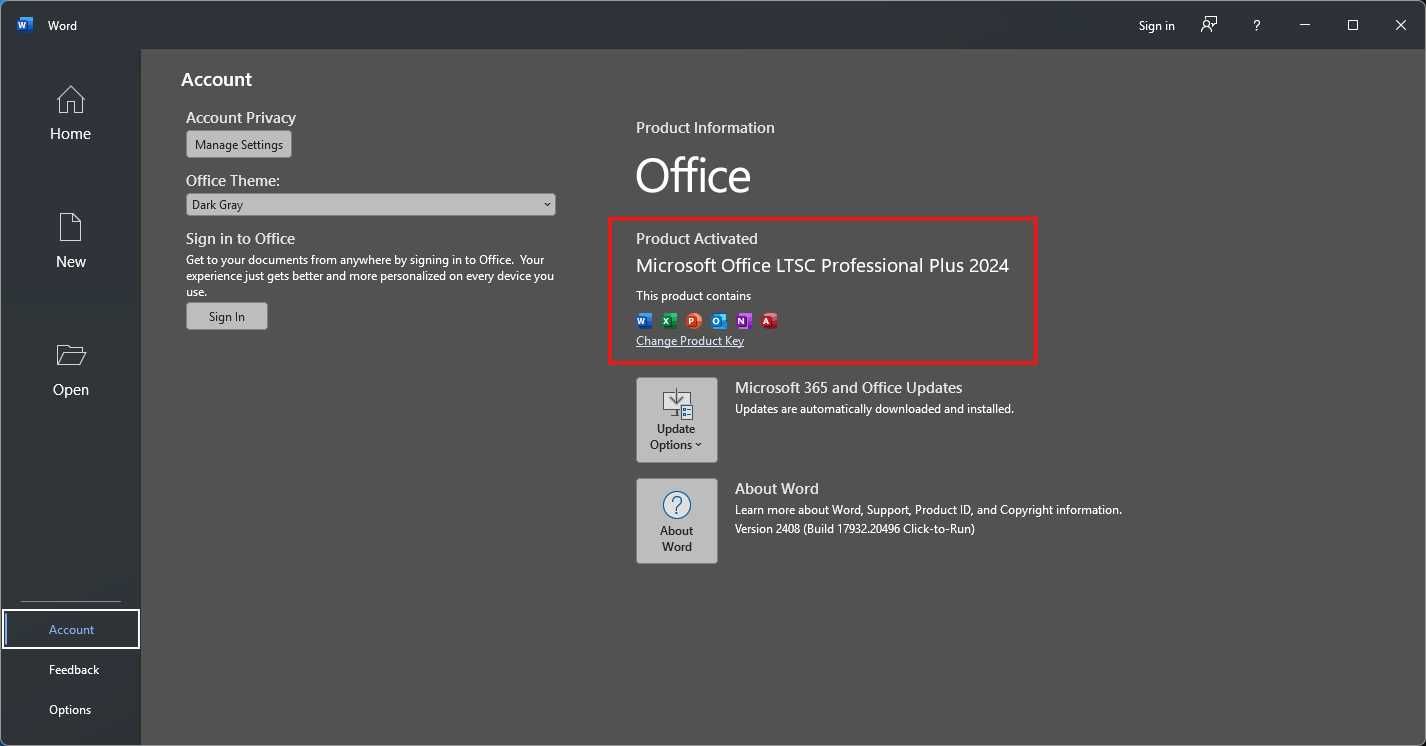Close the Word window
The height and width of the screenshot is (746, 1426).
[x=1401, y=25]
